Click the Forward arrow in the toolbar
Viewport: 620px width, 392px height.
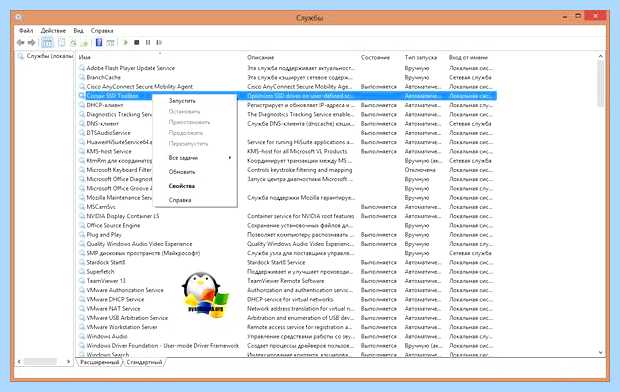pyautogui.click(x=32, y=42)
